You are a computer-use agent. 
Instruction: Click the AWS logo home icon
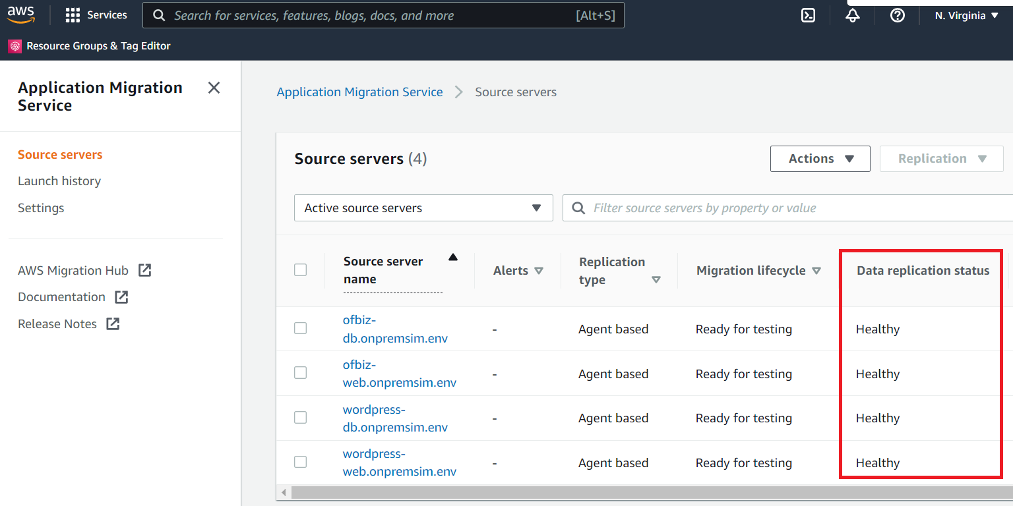21,15
